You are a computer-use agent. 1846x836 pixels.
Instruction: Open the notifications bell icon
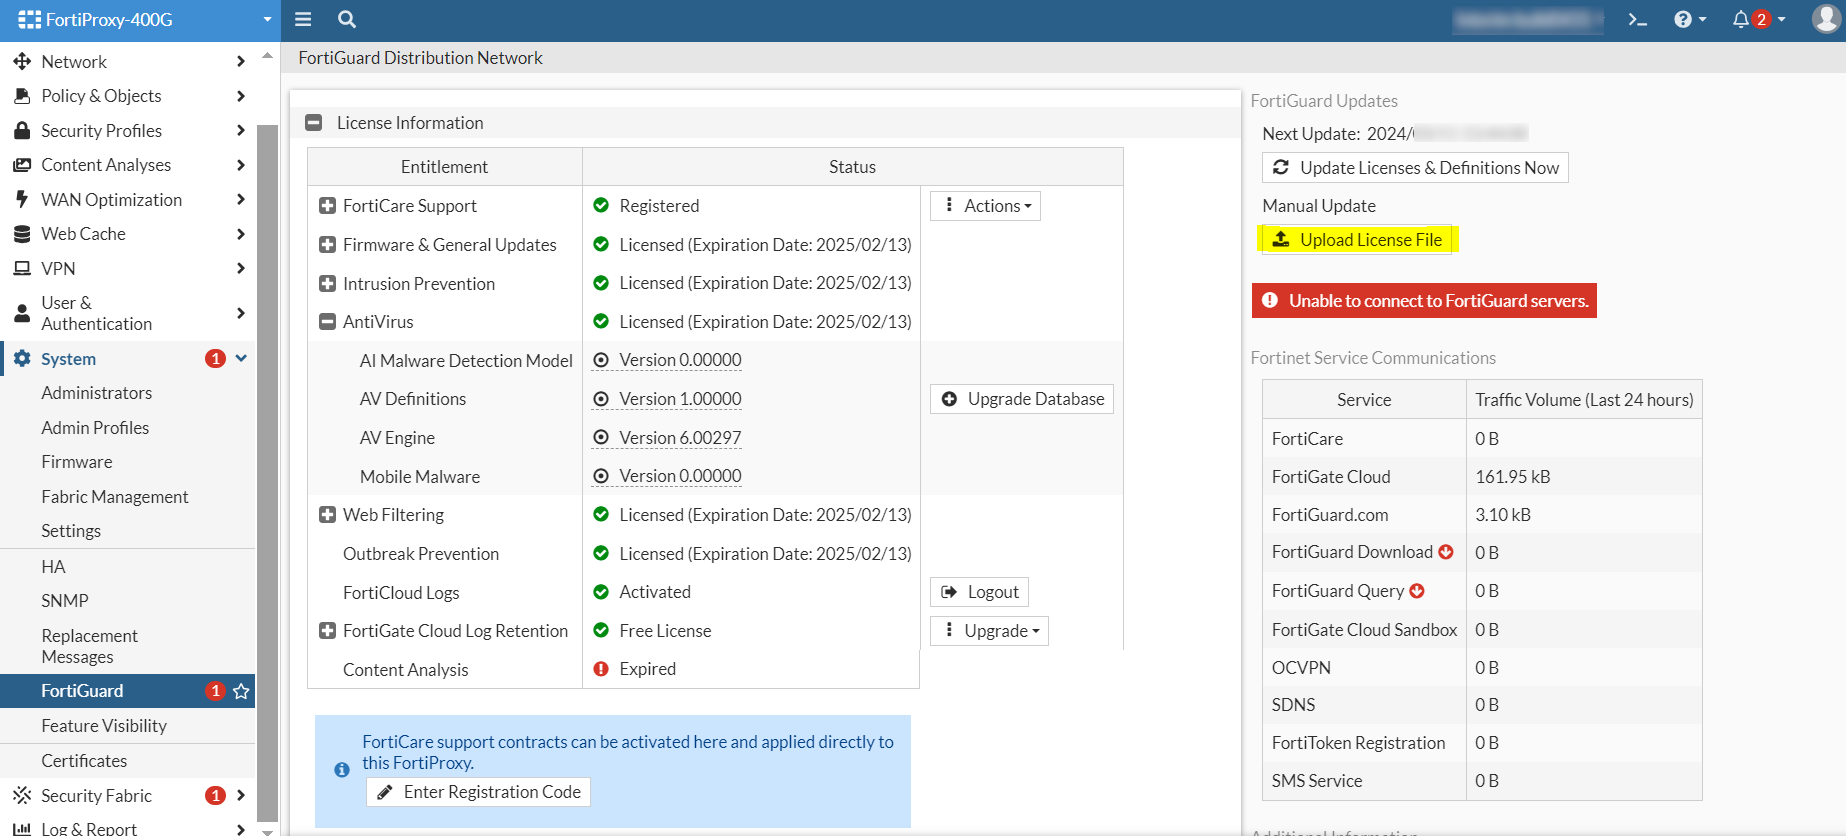(x=1741, y=20)
